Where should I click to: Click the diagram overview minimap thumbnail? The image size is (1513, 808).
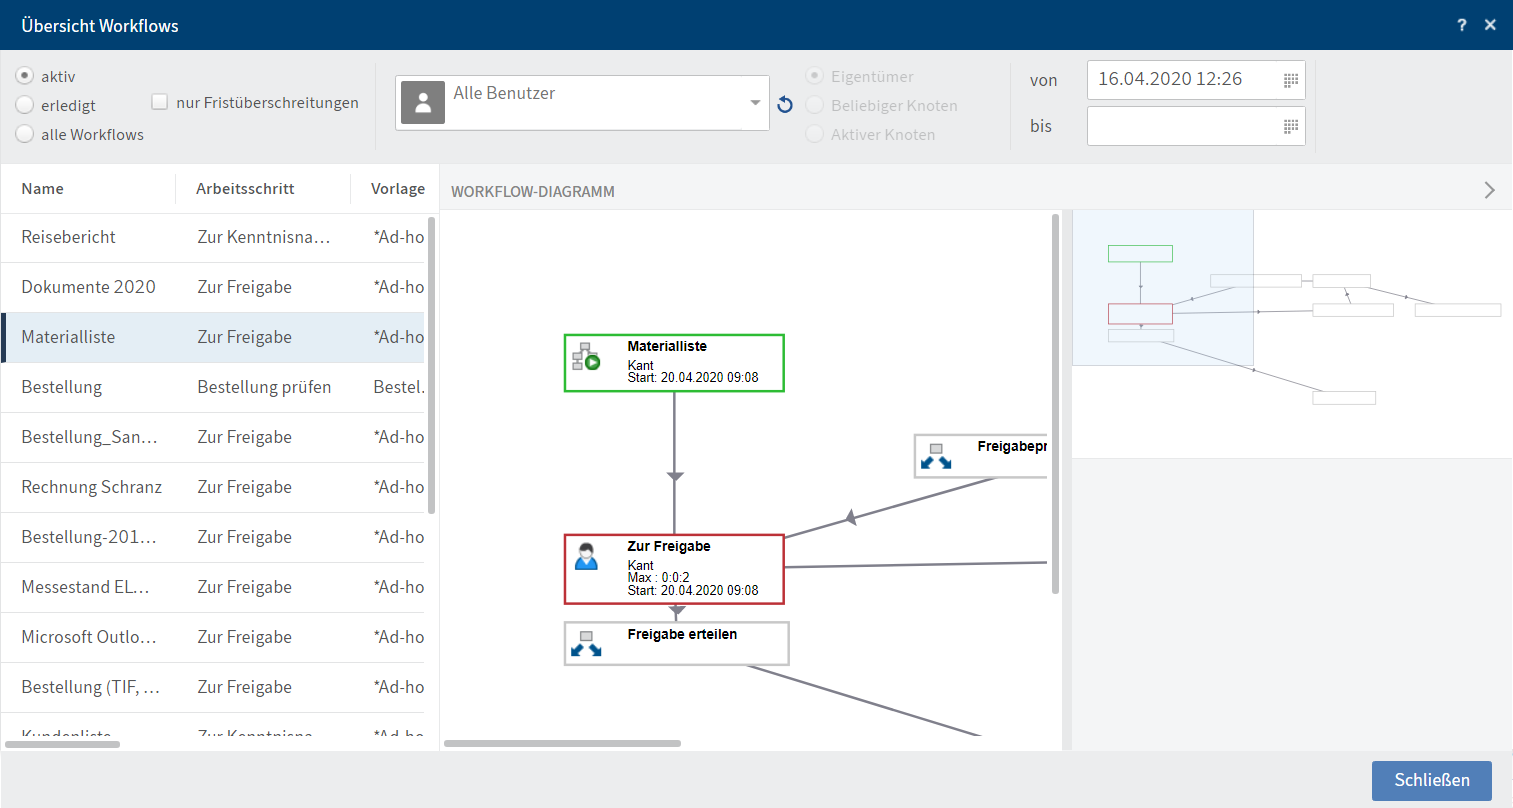click(x=1292, y=334)
